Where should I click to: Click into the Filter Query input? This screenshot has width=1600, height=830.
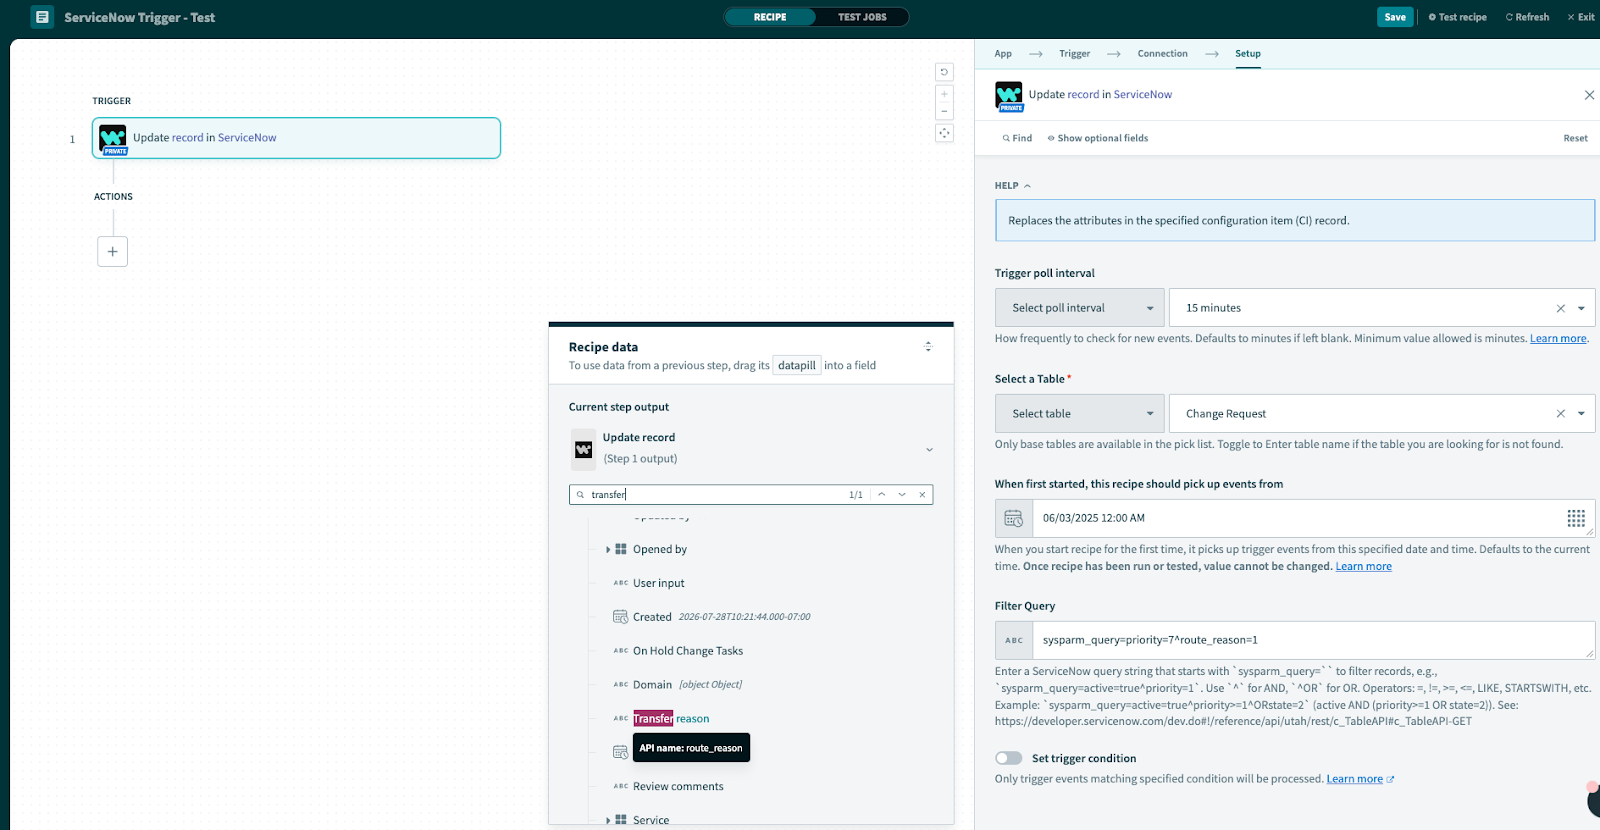[x=1314, y=640]
